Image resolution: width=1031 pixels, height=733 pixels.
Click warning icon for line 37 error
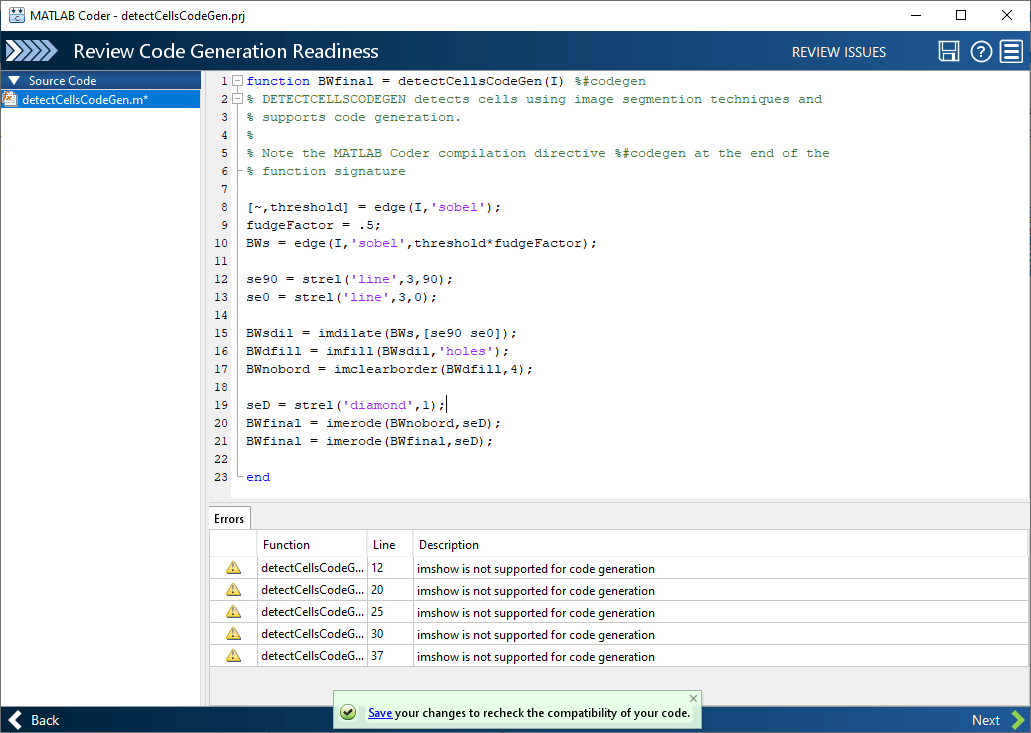coord(233,656)
